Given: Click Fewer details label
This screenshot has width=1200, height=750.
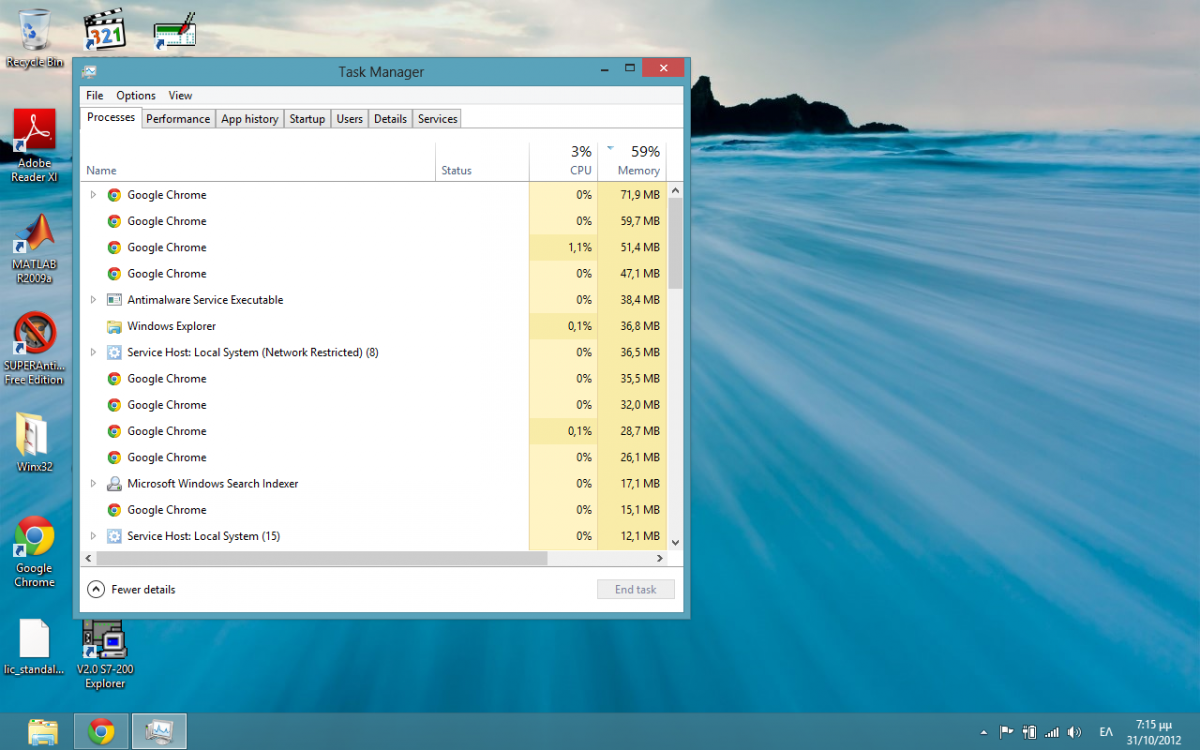Looking at the screenshot, I should (143, 590).
